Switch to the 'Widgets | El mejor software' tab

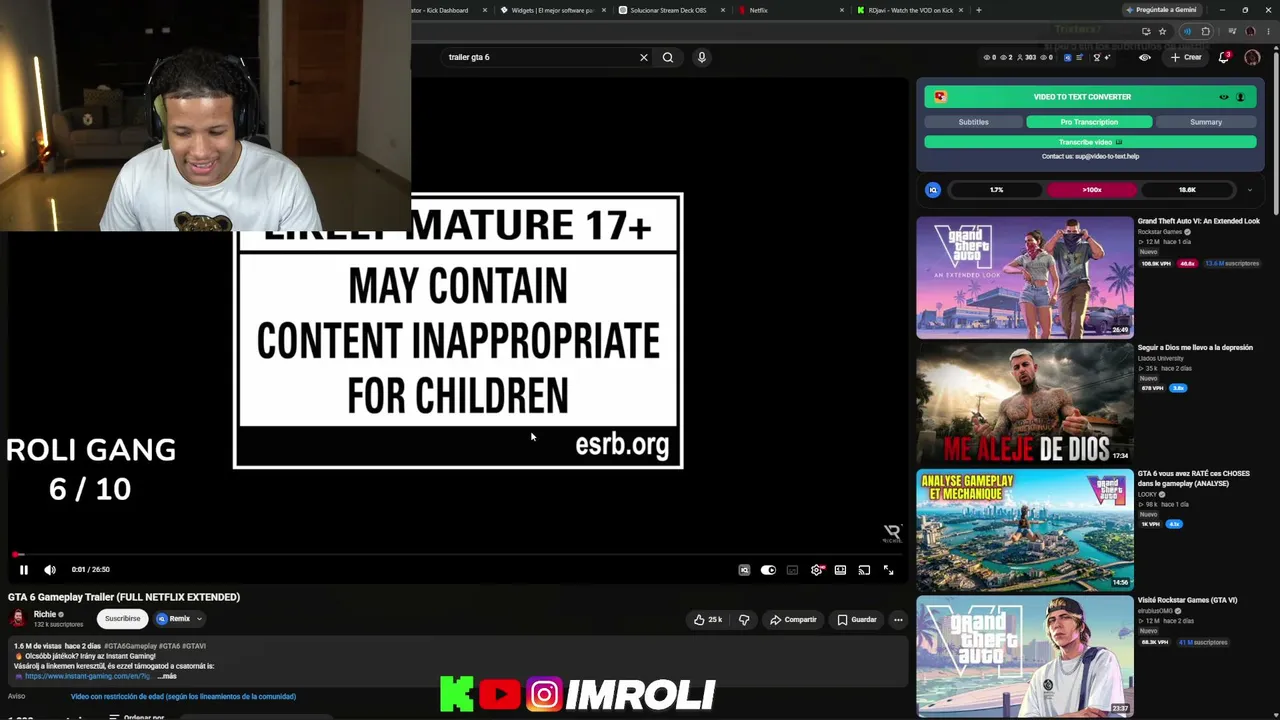tap(552, 10)
